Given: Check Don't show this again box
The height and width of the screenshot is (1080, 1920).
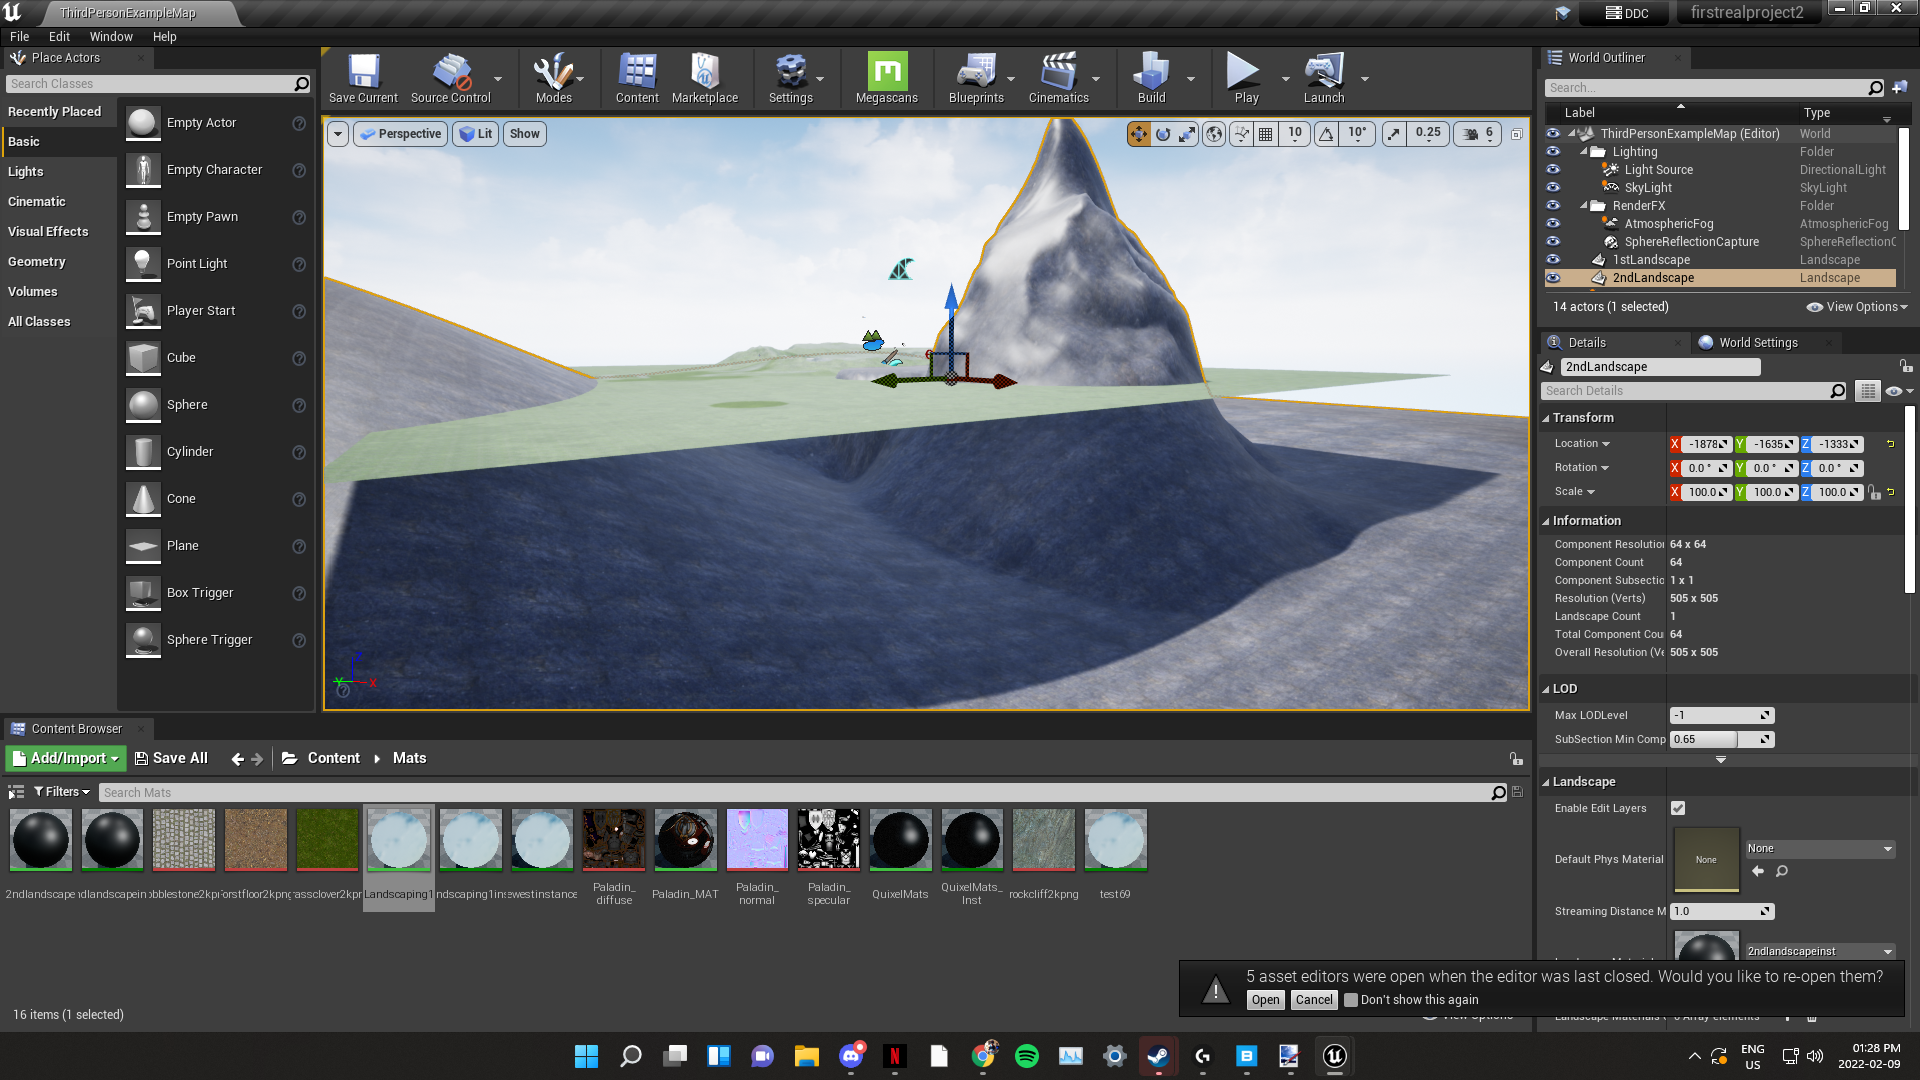Looking at the screenshot, I should [1351, 1000].
